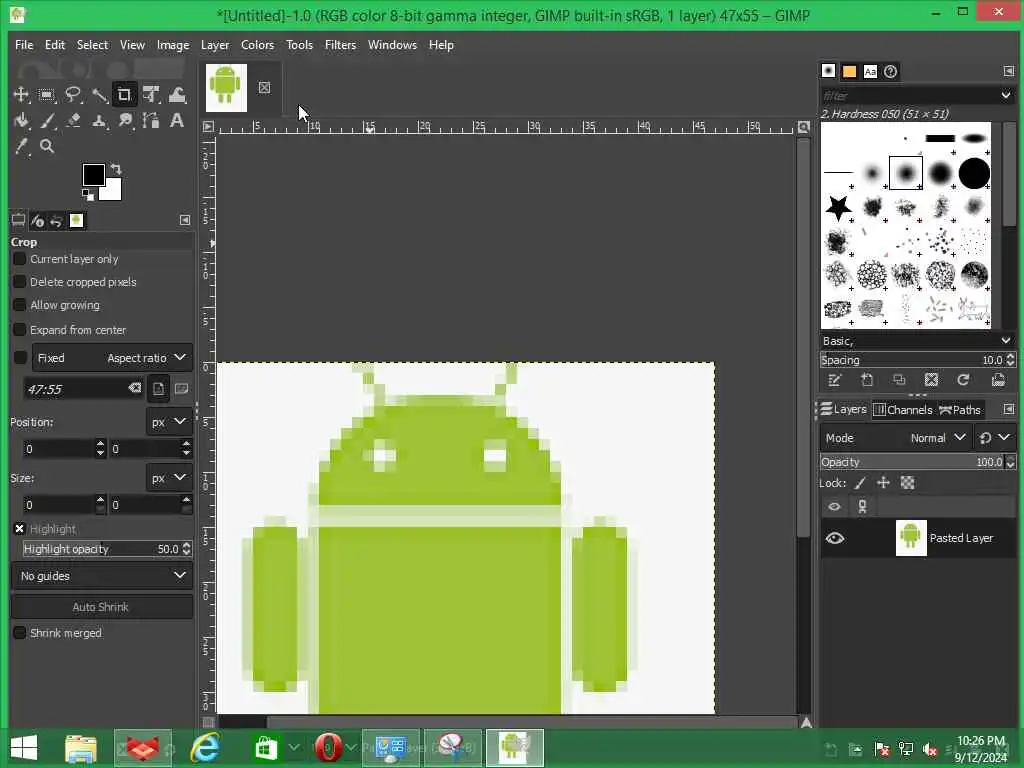Enable Allow growing checkbox

[20, 305]
